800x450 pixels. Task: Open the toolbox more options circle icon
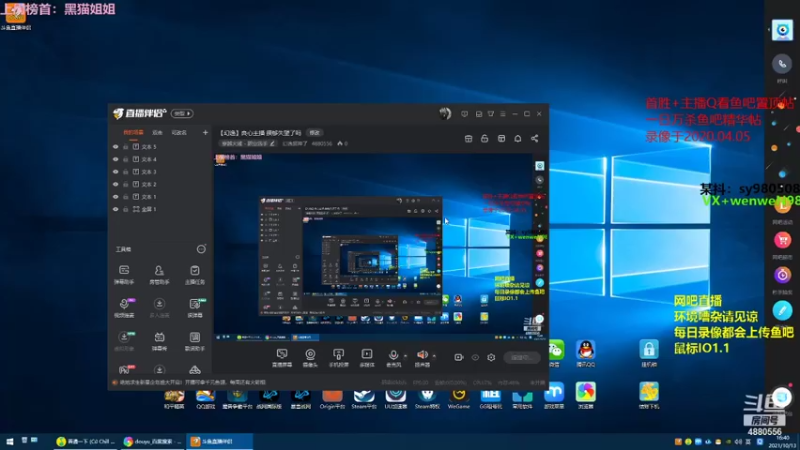(201, 249)
